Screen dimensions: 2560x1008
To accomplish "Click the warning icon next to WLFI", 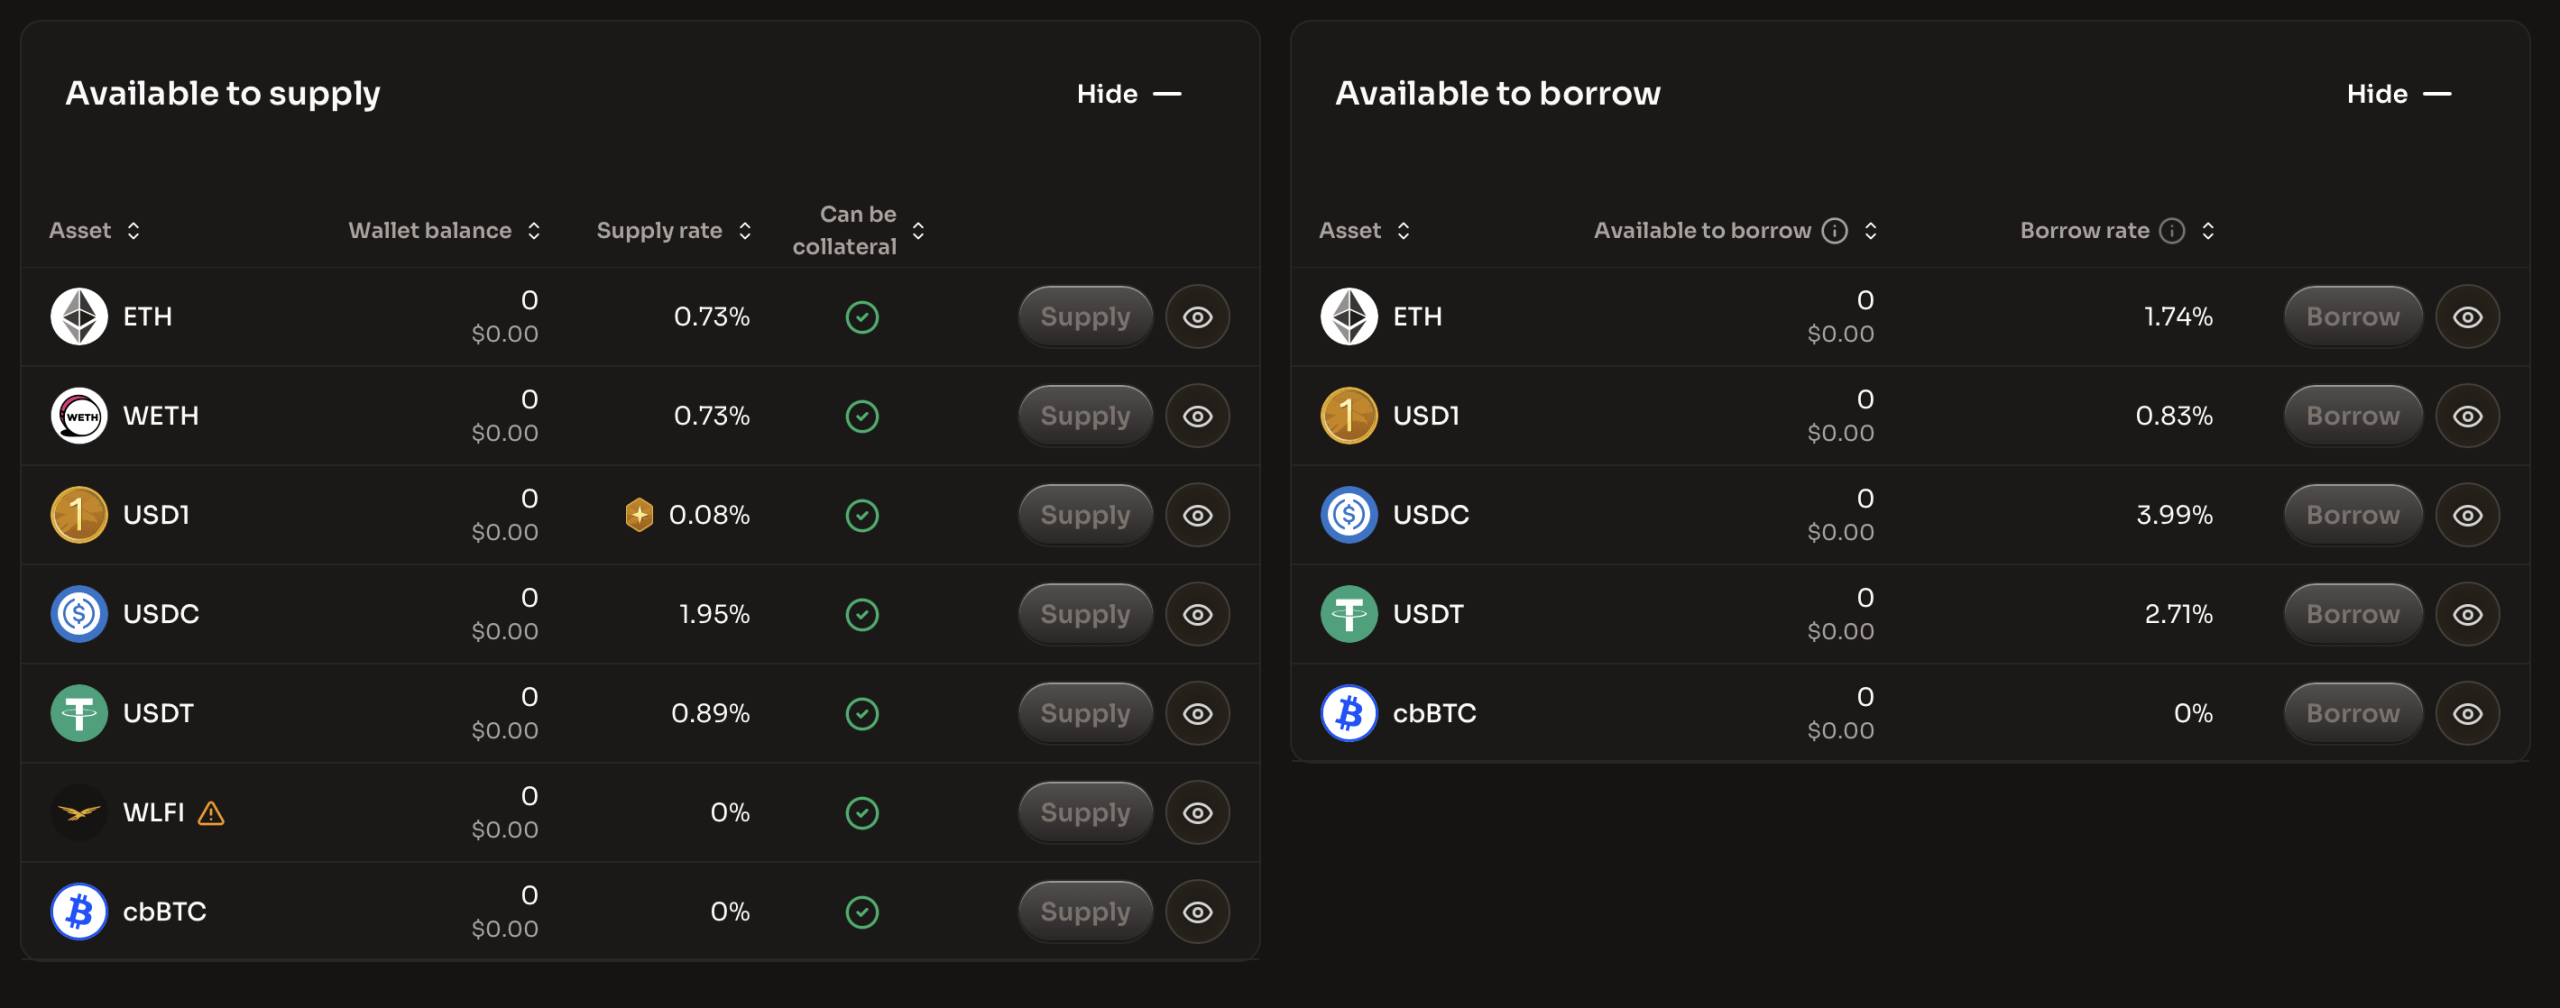I will click(211, 813).
